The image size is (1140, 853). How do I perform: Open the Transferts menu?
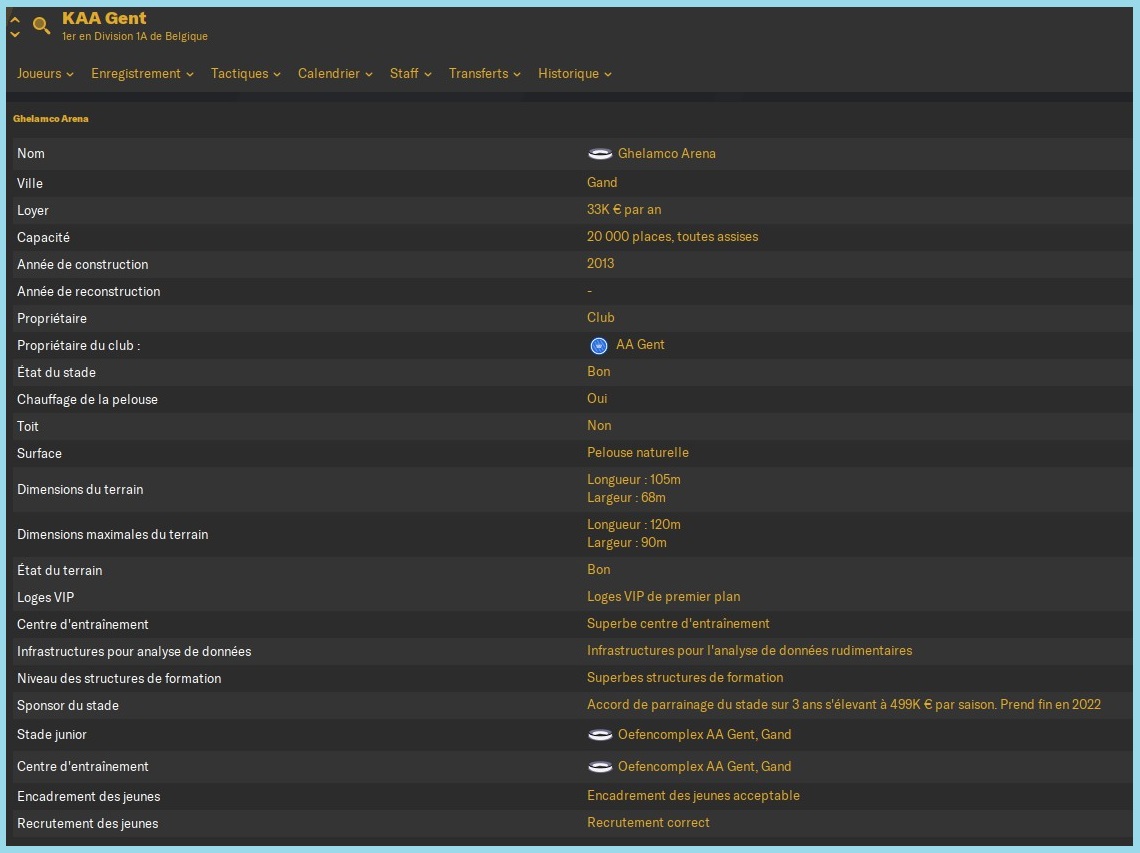point(485,73)
